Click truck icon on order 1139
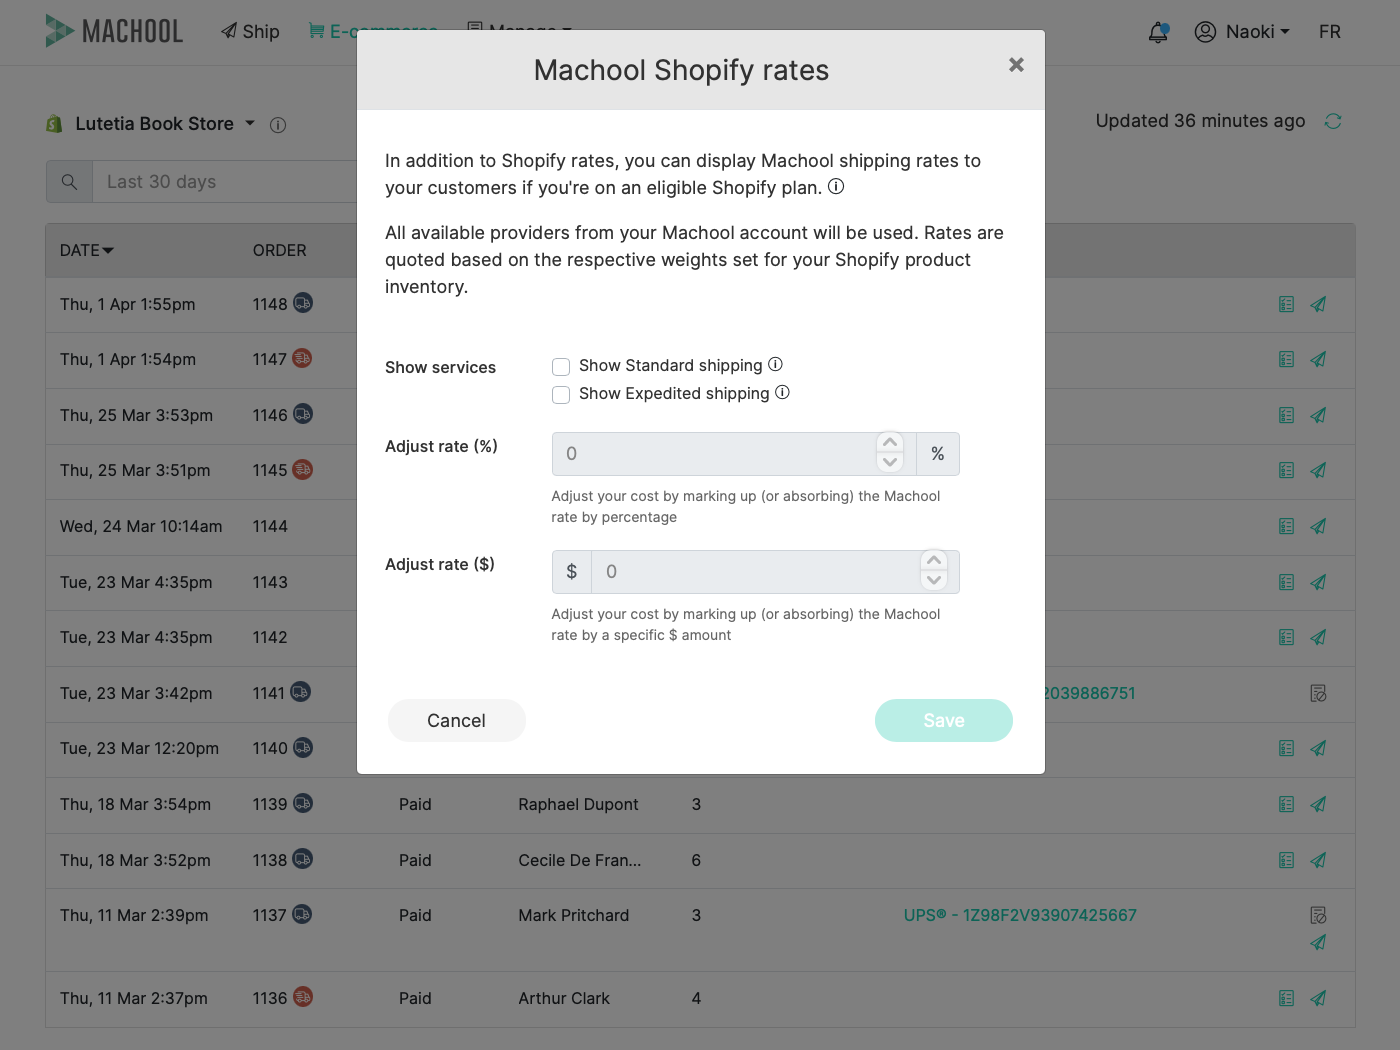This screenshot has height=1050, width=1400. click(303, 803)
